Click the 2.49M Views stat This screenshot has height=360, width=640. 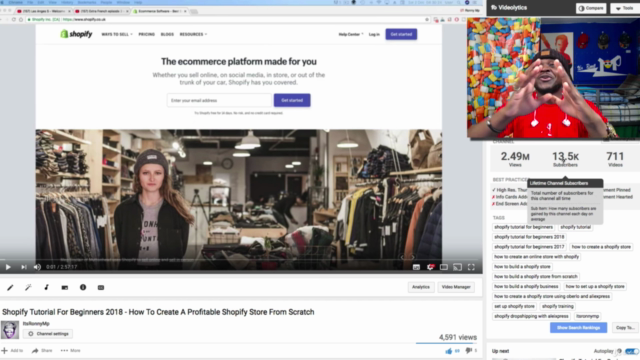(x=515, y=159)
